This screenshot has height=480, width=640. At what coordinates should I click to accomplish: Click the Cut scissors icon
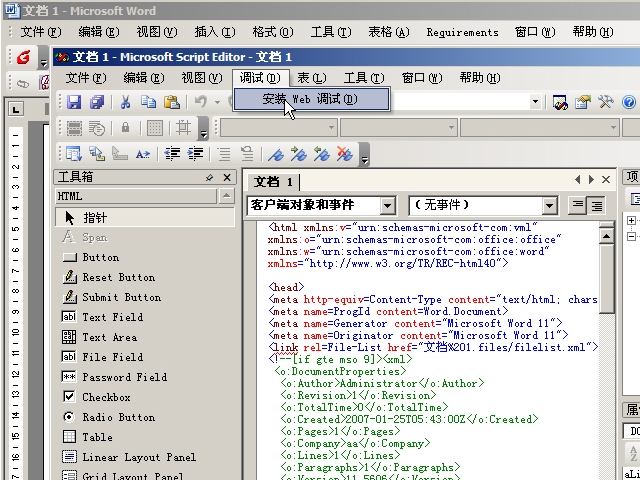click(x=125, y=102)
